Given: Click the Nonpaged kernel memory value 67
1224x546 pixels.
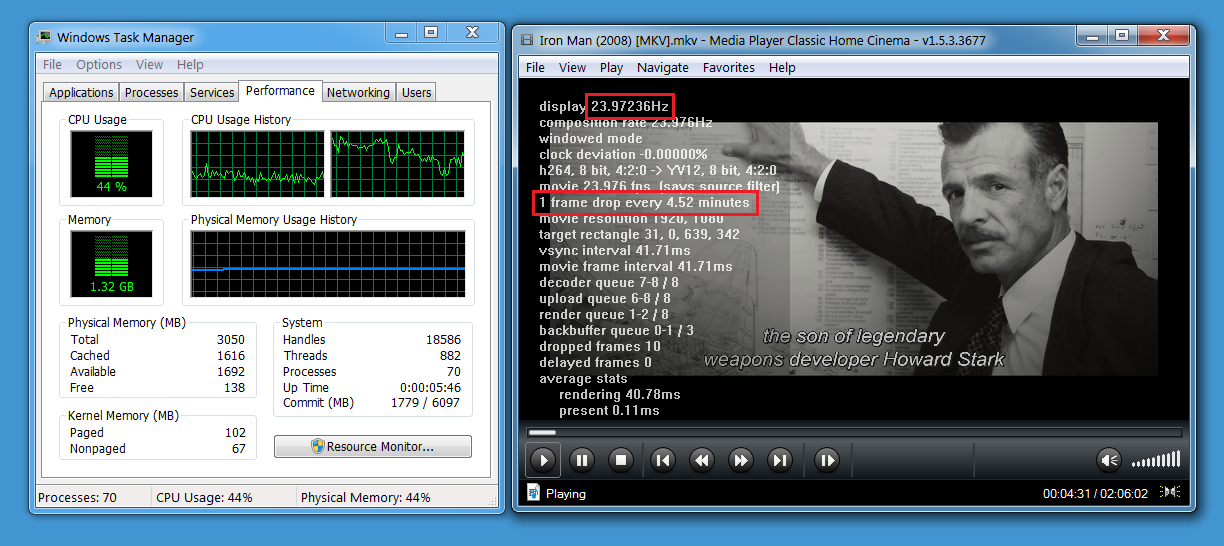Looking at the screenshot, I should point(239,449).
